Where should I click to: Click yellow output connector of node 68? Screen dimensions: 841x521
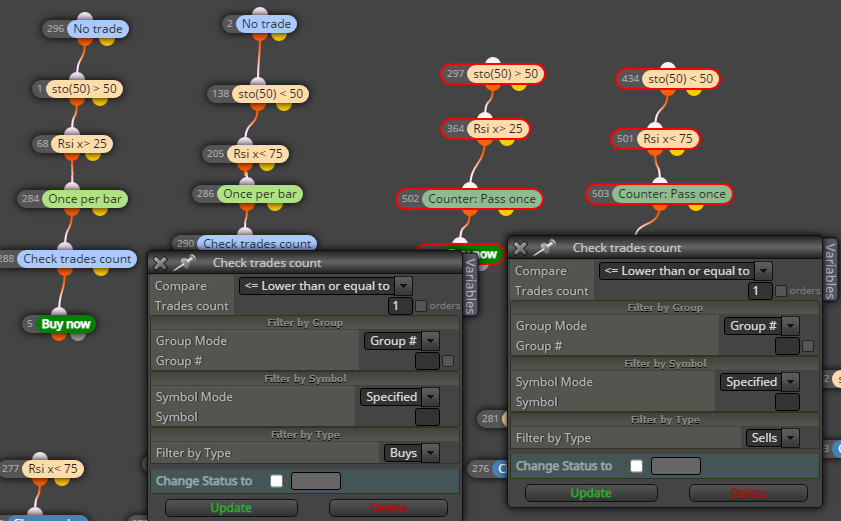click(x=92, y=156)
